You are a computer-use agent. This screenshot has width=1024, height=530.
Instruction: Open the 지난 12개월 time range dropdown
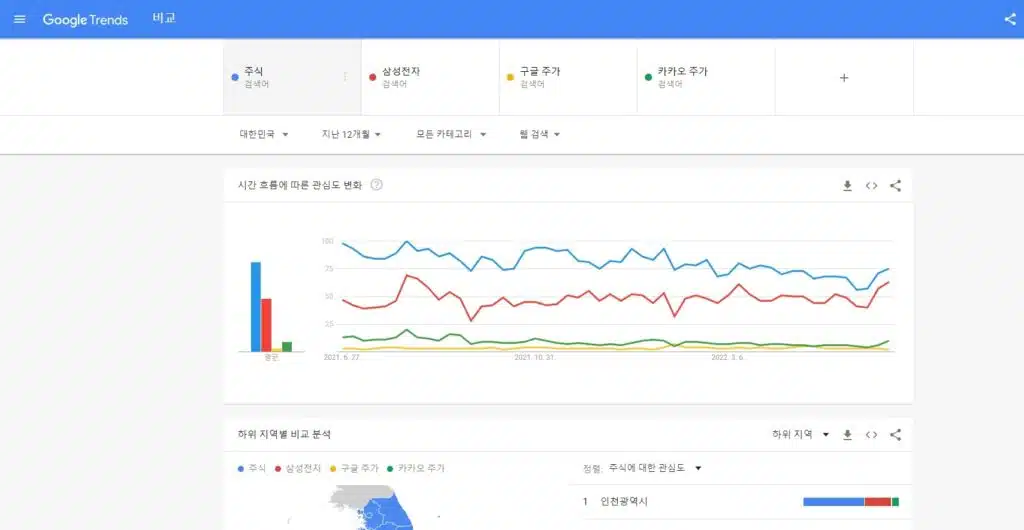351,134
